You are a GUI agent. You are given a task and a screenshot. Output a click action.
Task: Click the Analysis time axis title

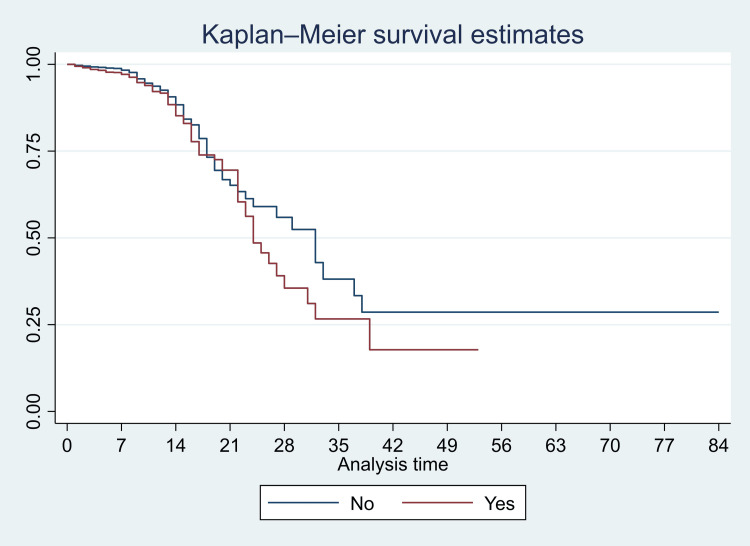393,464
